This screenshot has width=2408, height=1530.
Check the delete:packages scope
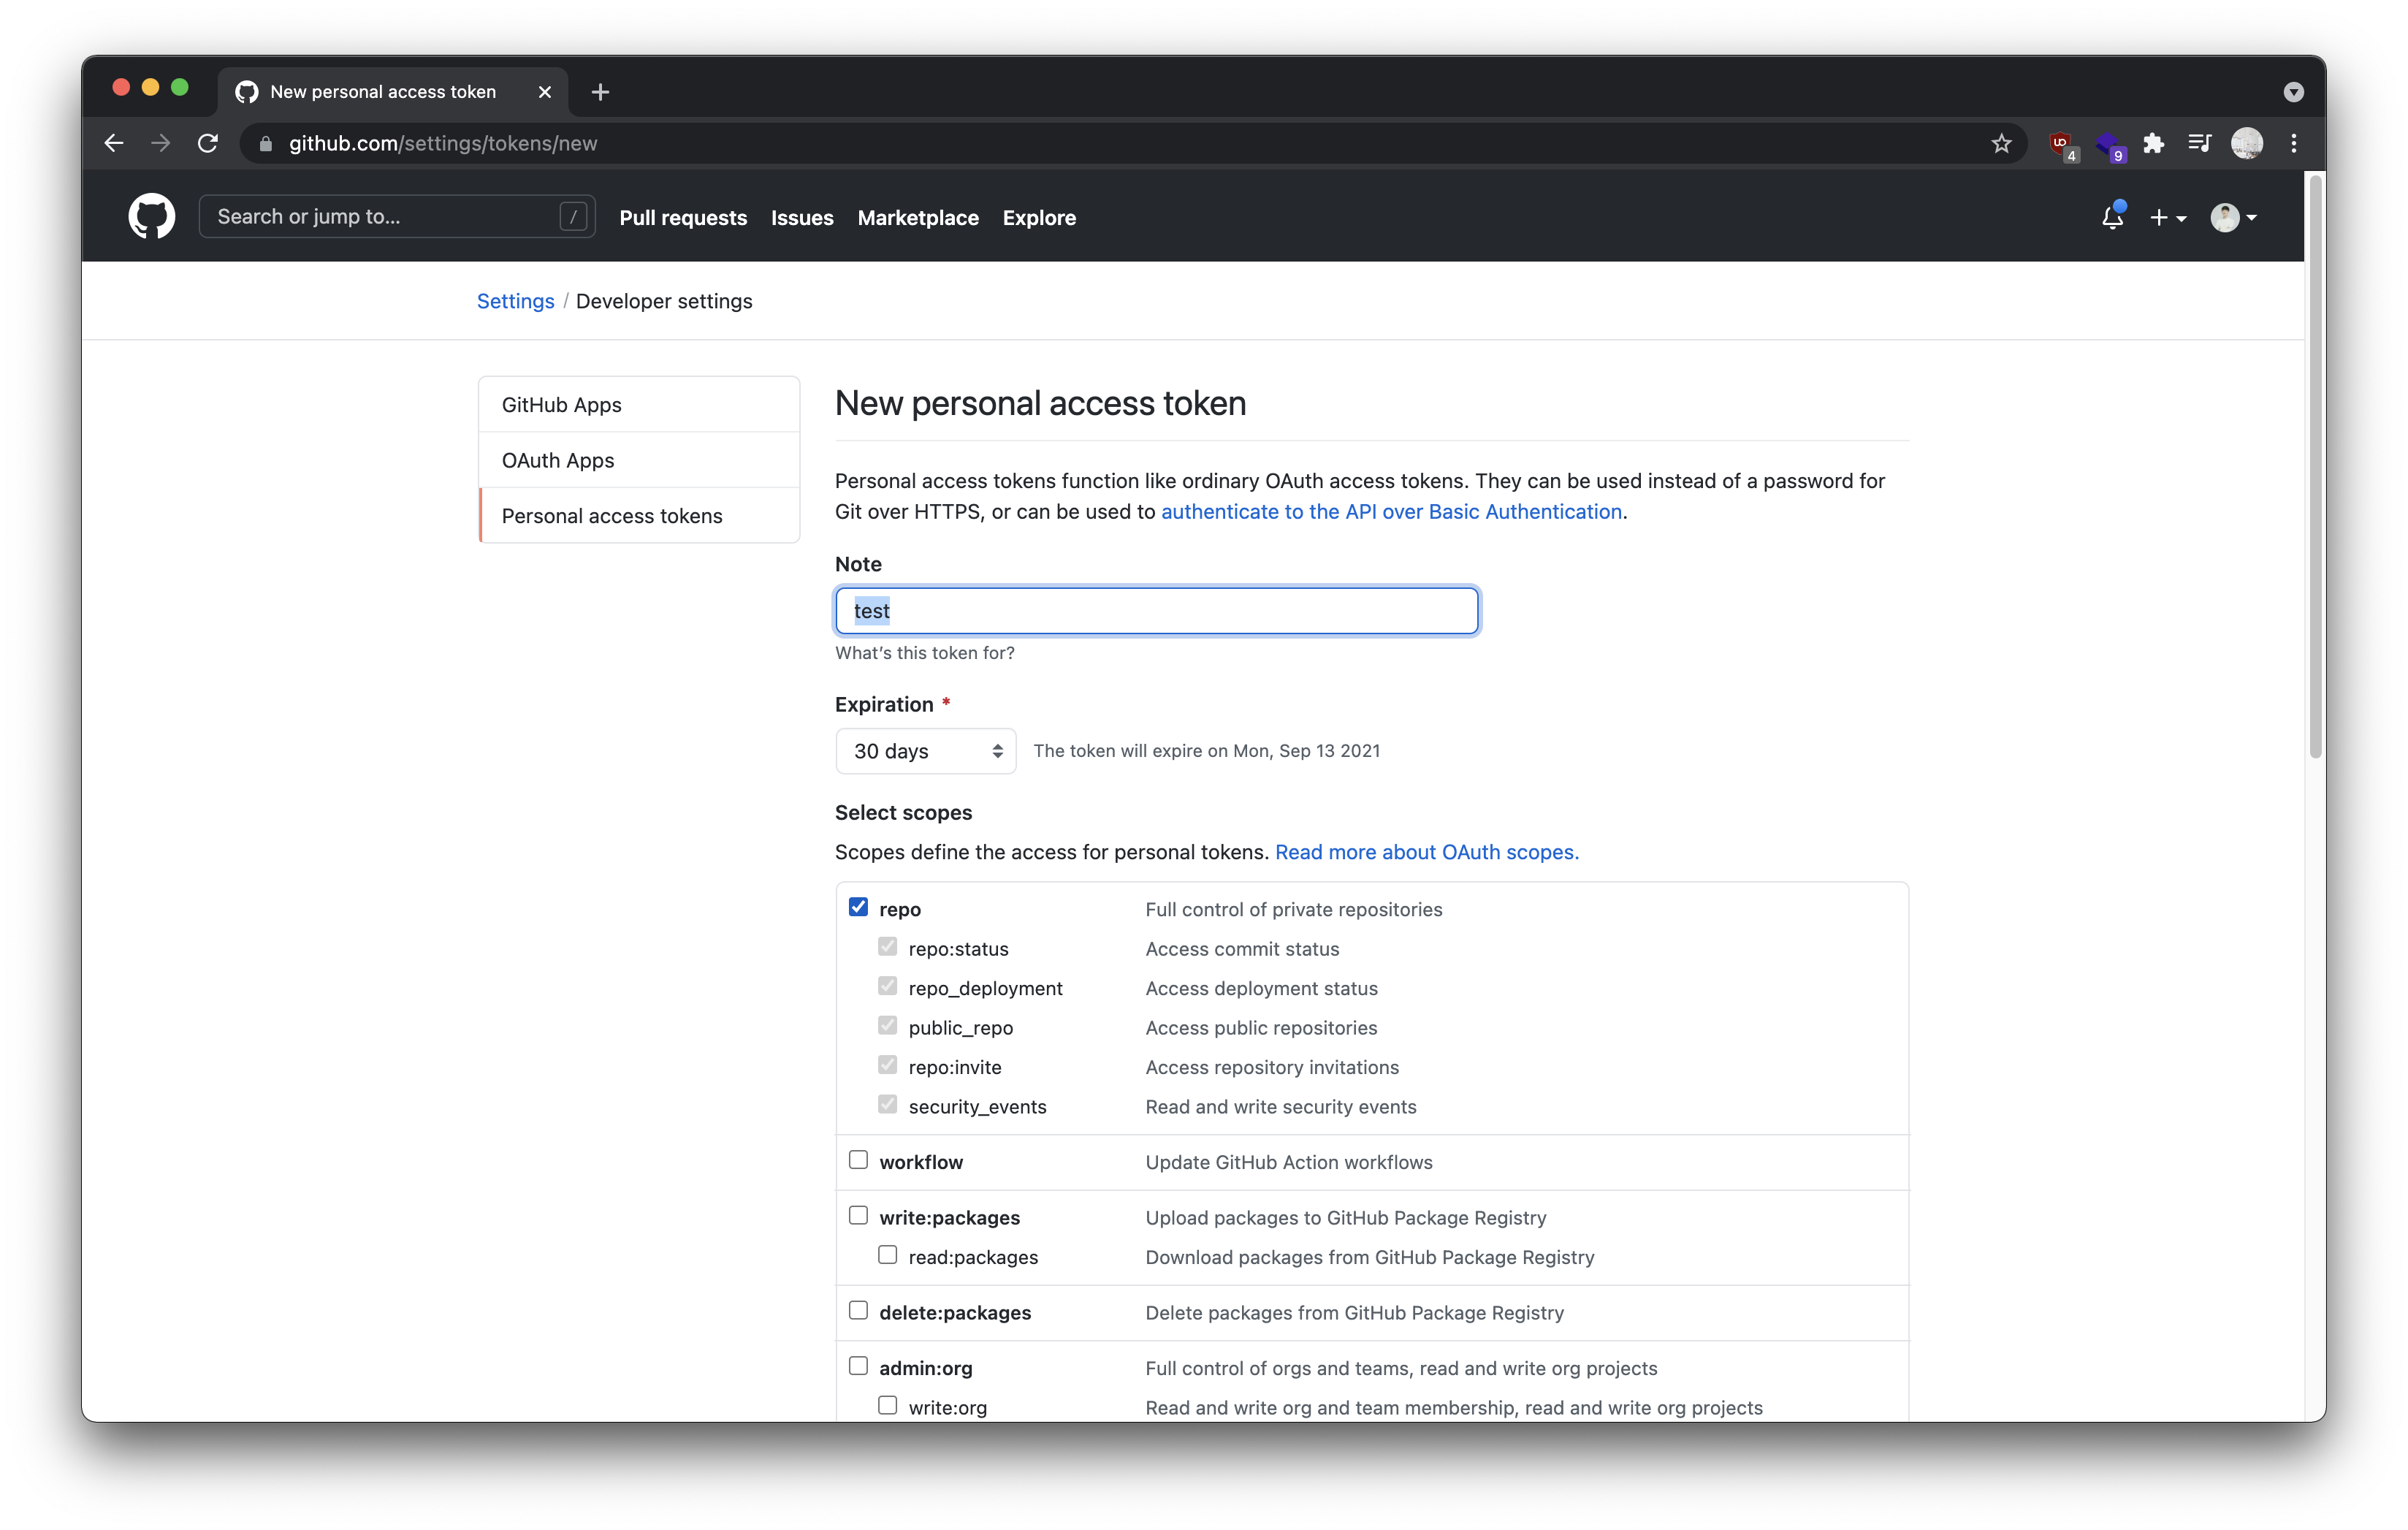(858, 1310)
